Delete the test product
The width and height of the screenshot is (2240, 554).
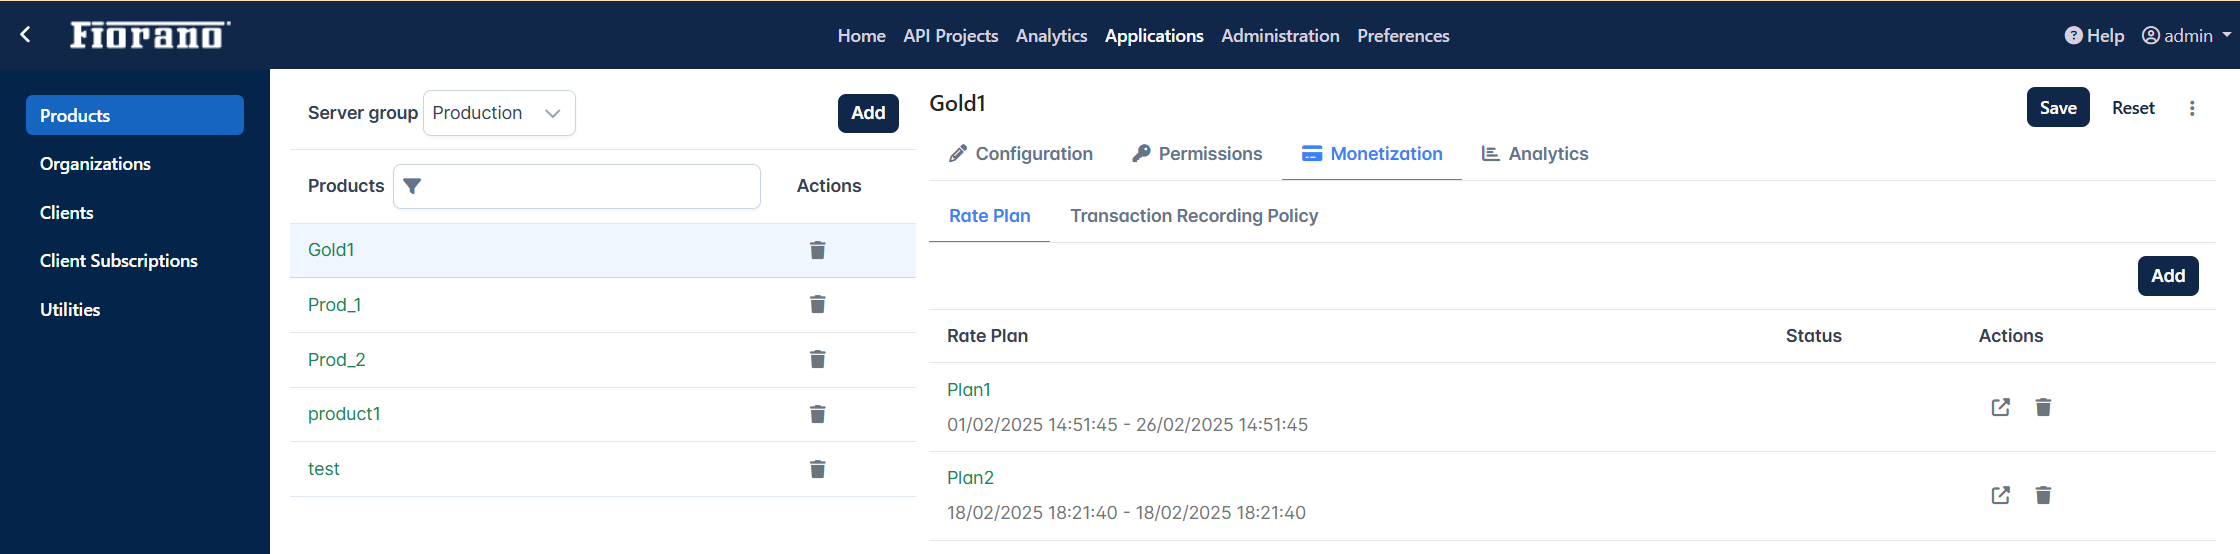[x=817, y=469]
